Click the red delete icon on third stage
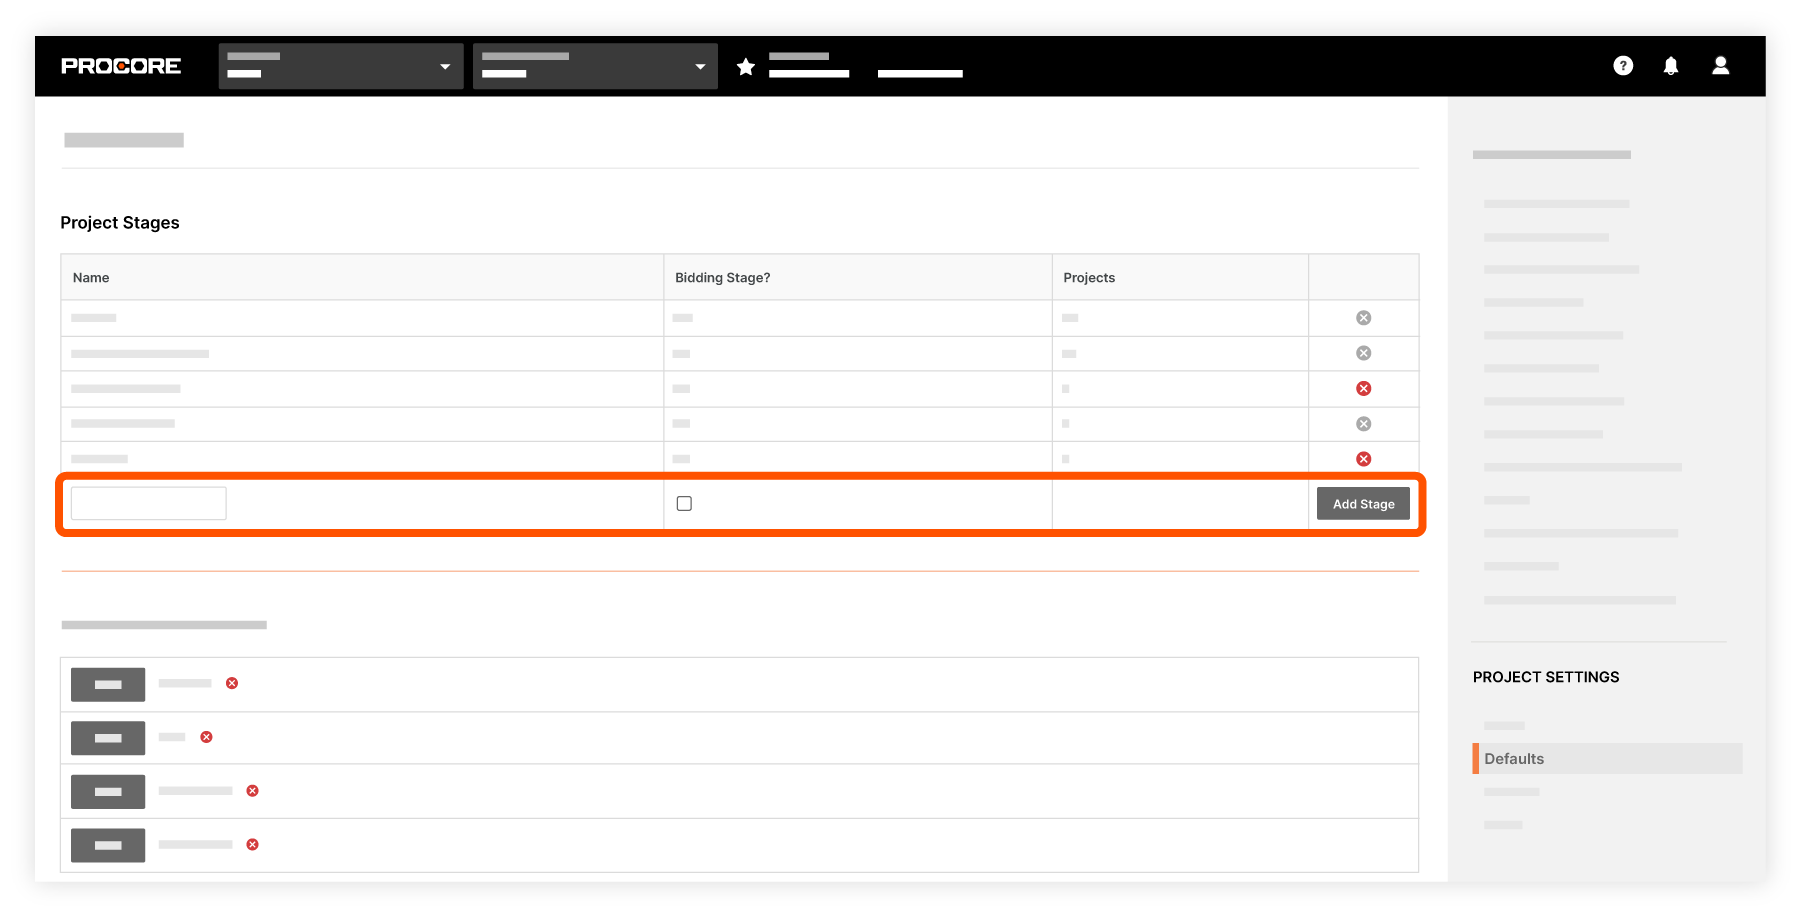This screenshot has height=915, width=1800. tap(1363, 388)
